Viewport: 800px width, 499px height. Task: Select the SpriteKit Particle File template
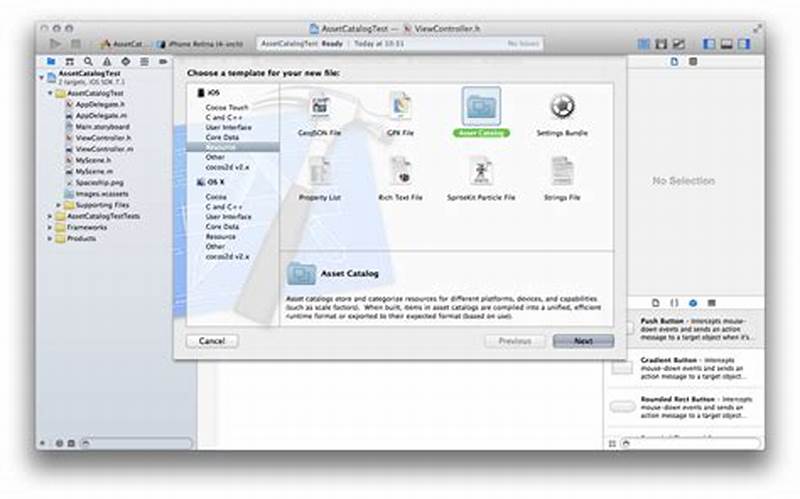pos(481,179)
